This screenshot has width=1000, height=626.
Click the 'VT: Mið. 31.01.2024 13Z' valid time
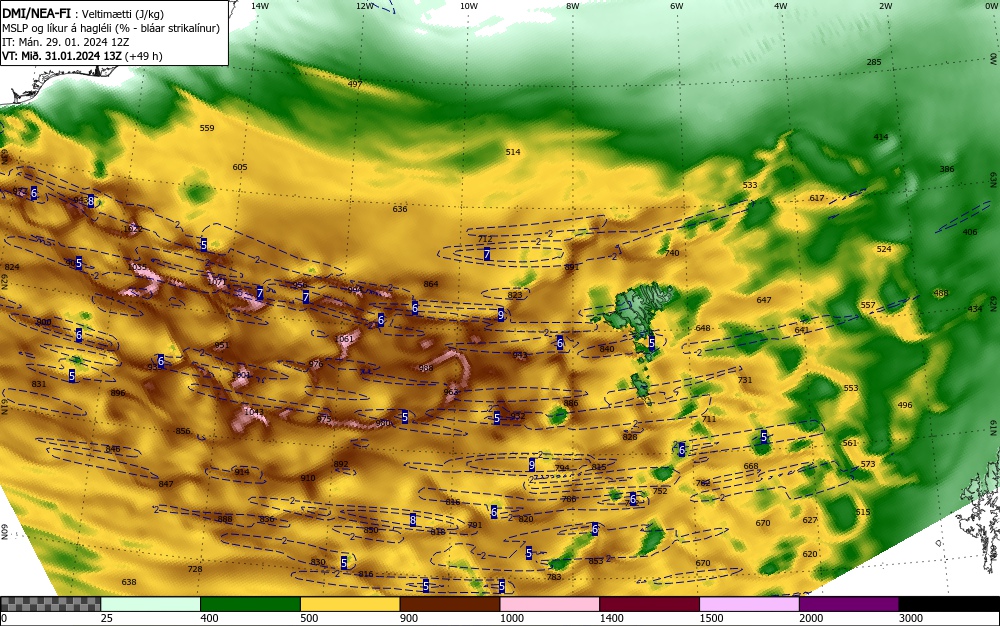[62, 56]
